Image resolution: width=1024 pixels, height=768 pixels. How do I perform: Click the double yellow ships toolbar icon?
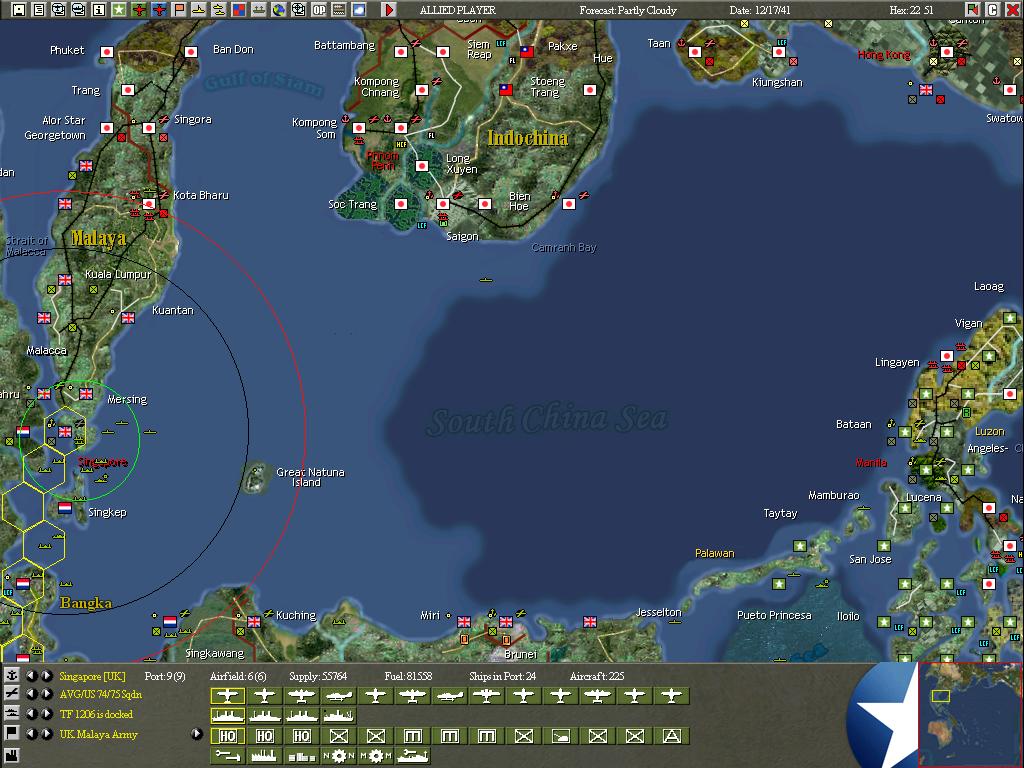coord(219,10)
